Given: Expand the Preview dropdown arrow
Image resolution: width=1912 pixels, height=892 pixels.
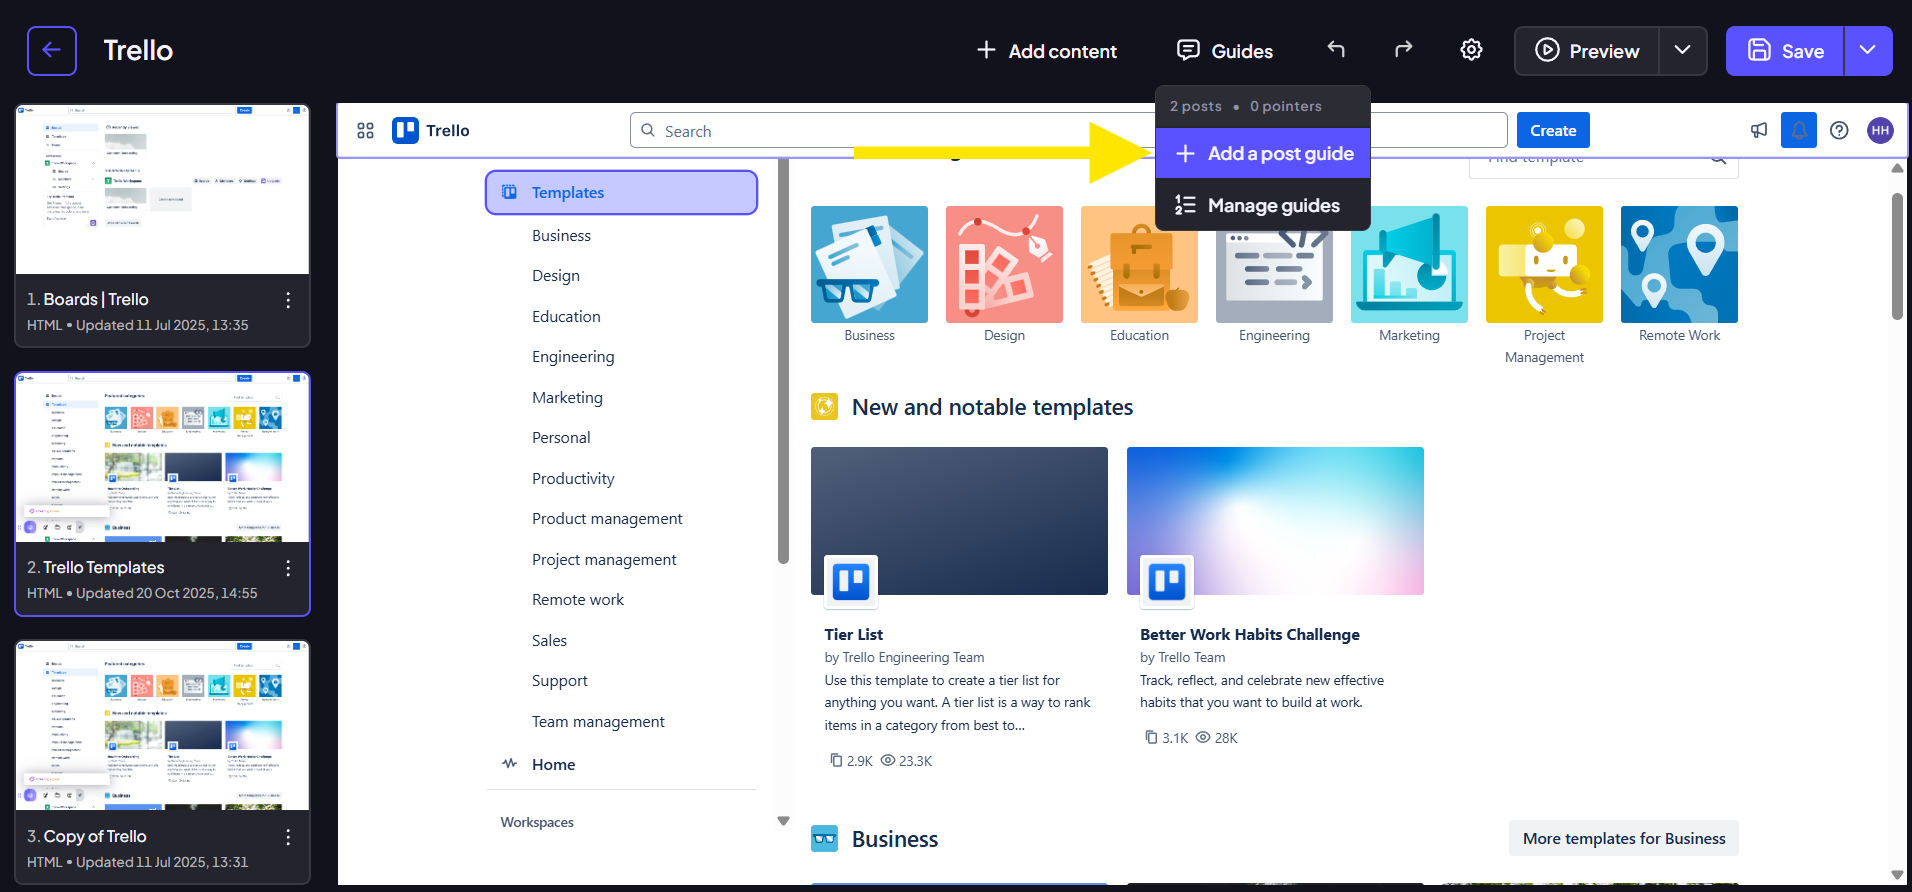Looking at the screenshot, I should [x=1683, y=50].
